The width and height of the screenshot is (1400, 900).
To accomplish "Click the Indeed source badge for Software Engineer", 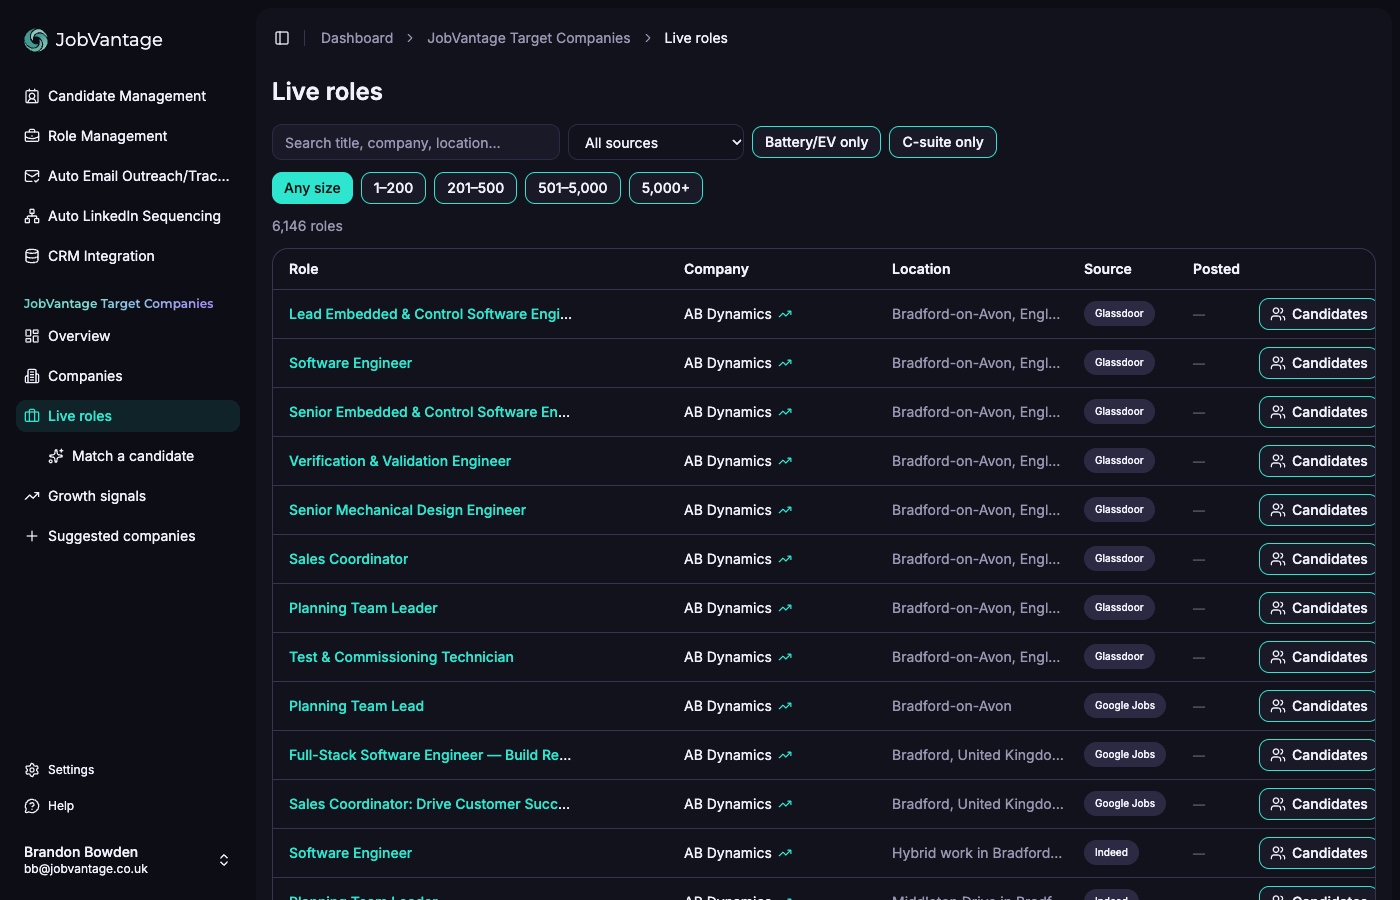I will coord(1111,853).
